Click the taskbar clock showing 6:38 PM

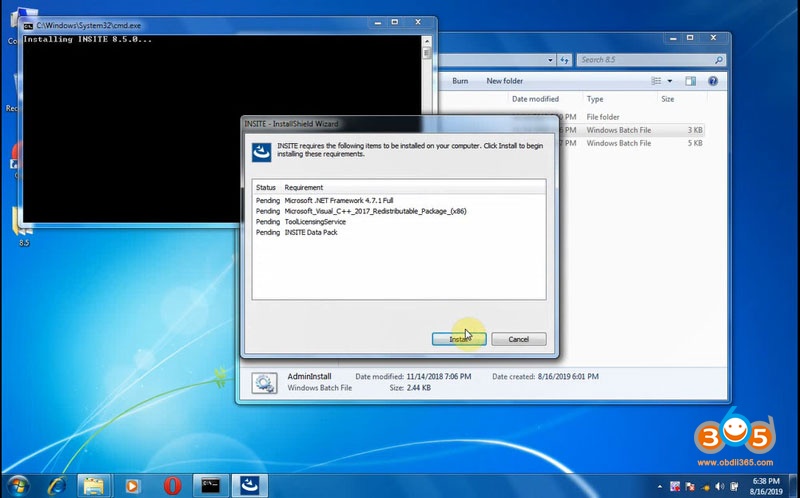pos(766,486)
